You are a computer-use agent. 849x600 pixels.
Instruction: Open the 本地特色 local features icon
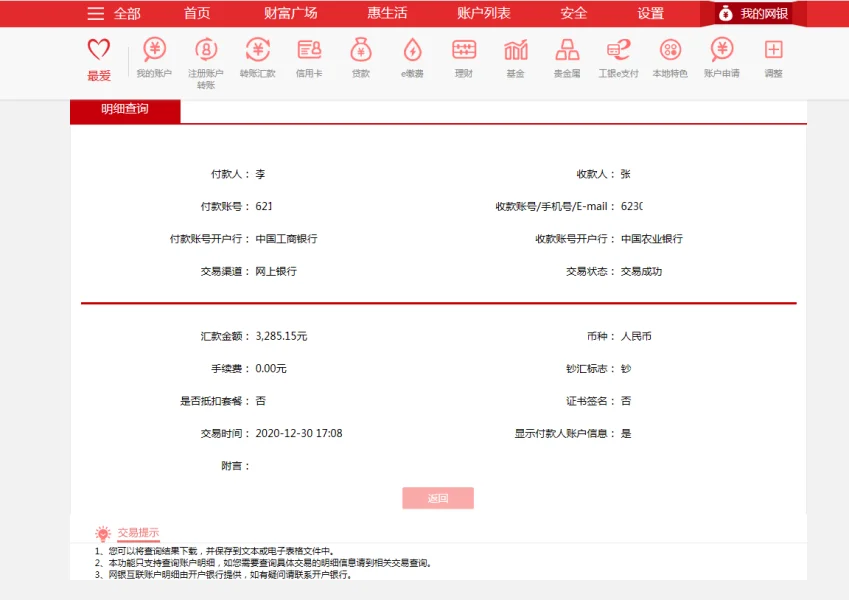coord(670,50)
